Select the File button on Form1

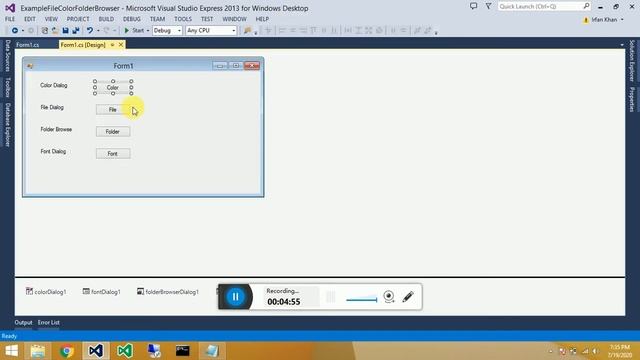point(113,109)
